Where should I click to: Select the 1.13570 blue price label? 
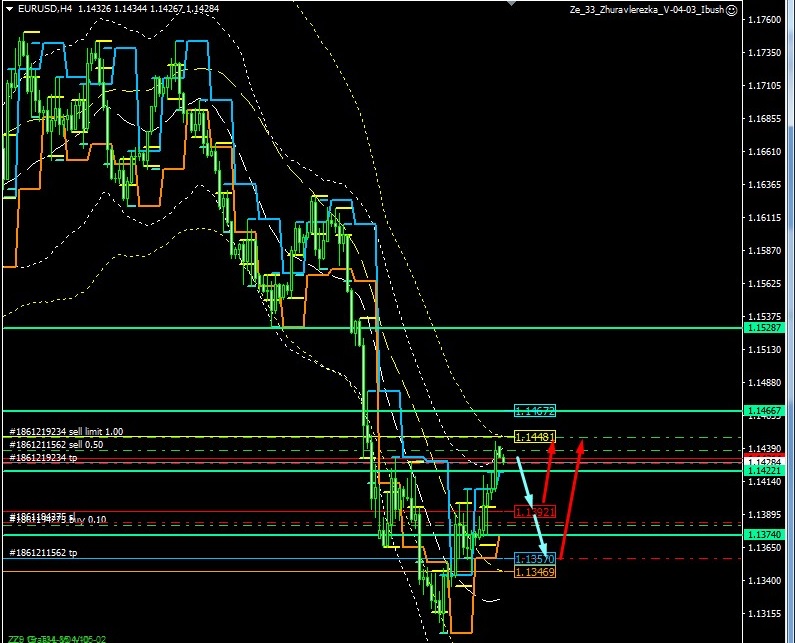click(534, 558)
